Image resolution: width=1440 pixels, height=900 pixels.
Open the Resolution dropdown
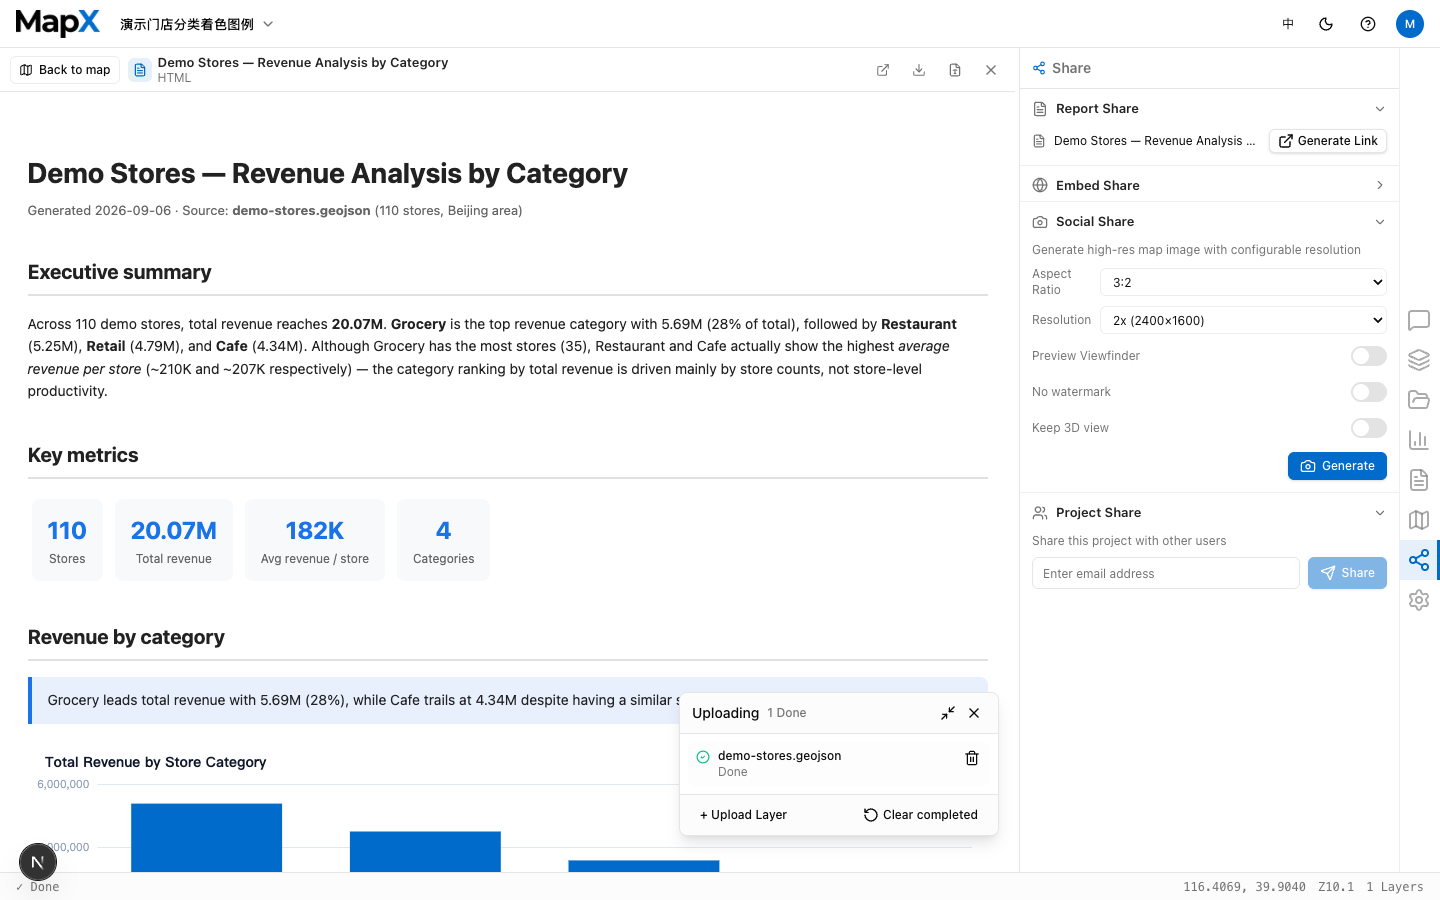[x=1243, y=320]
